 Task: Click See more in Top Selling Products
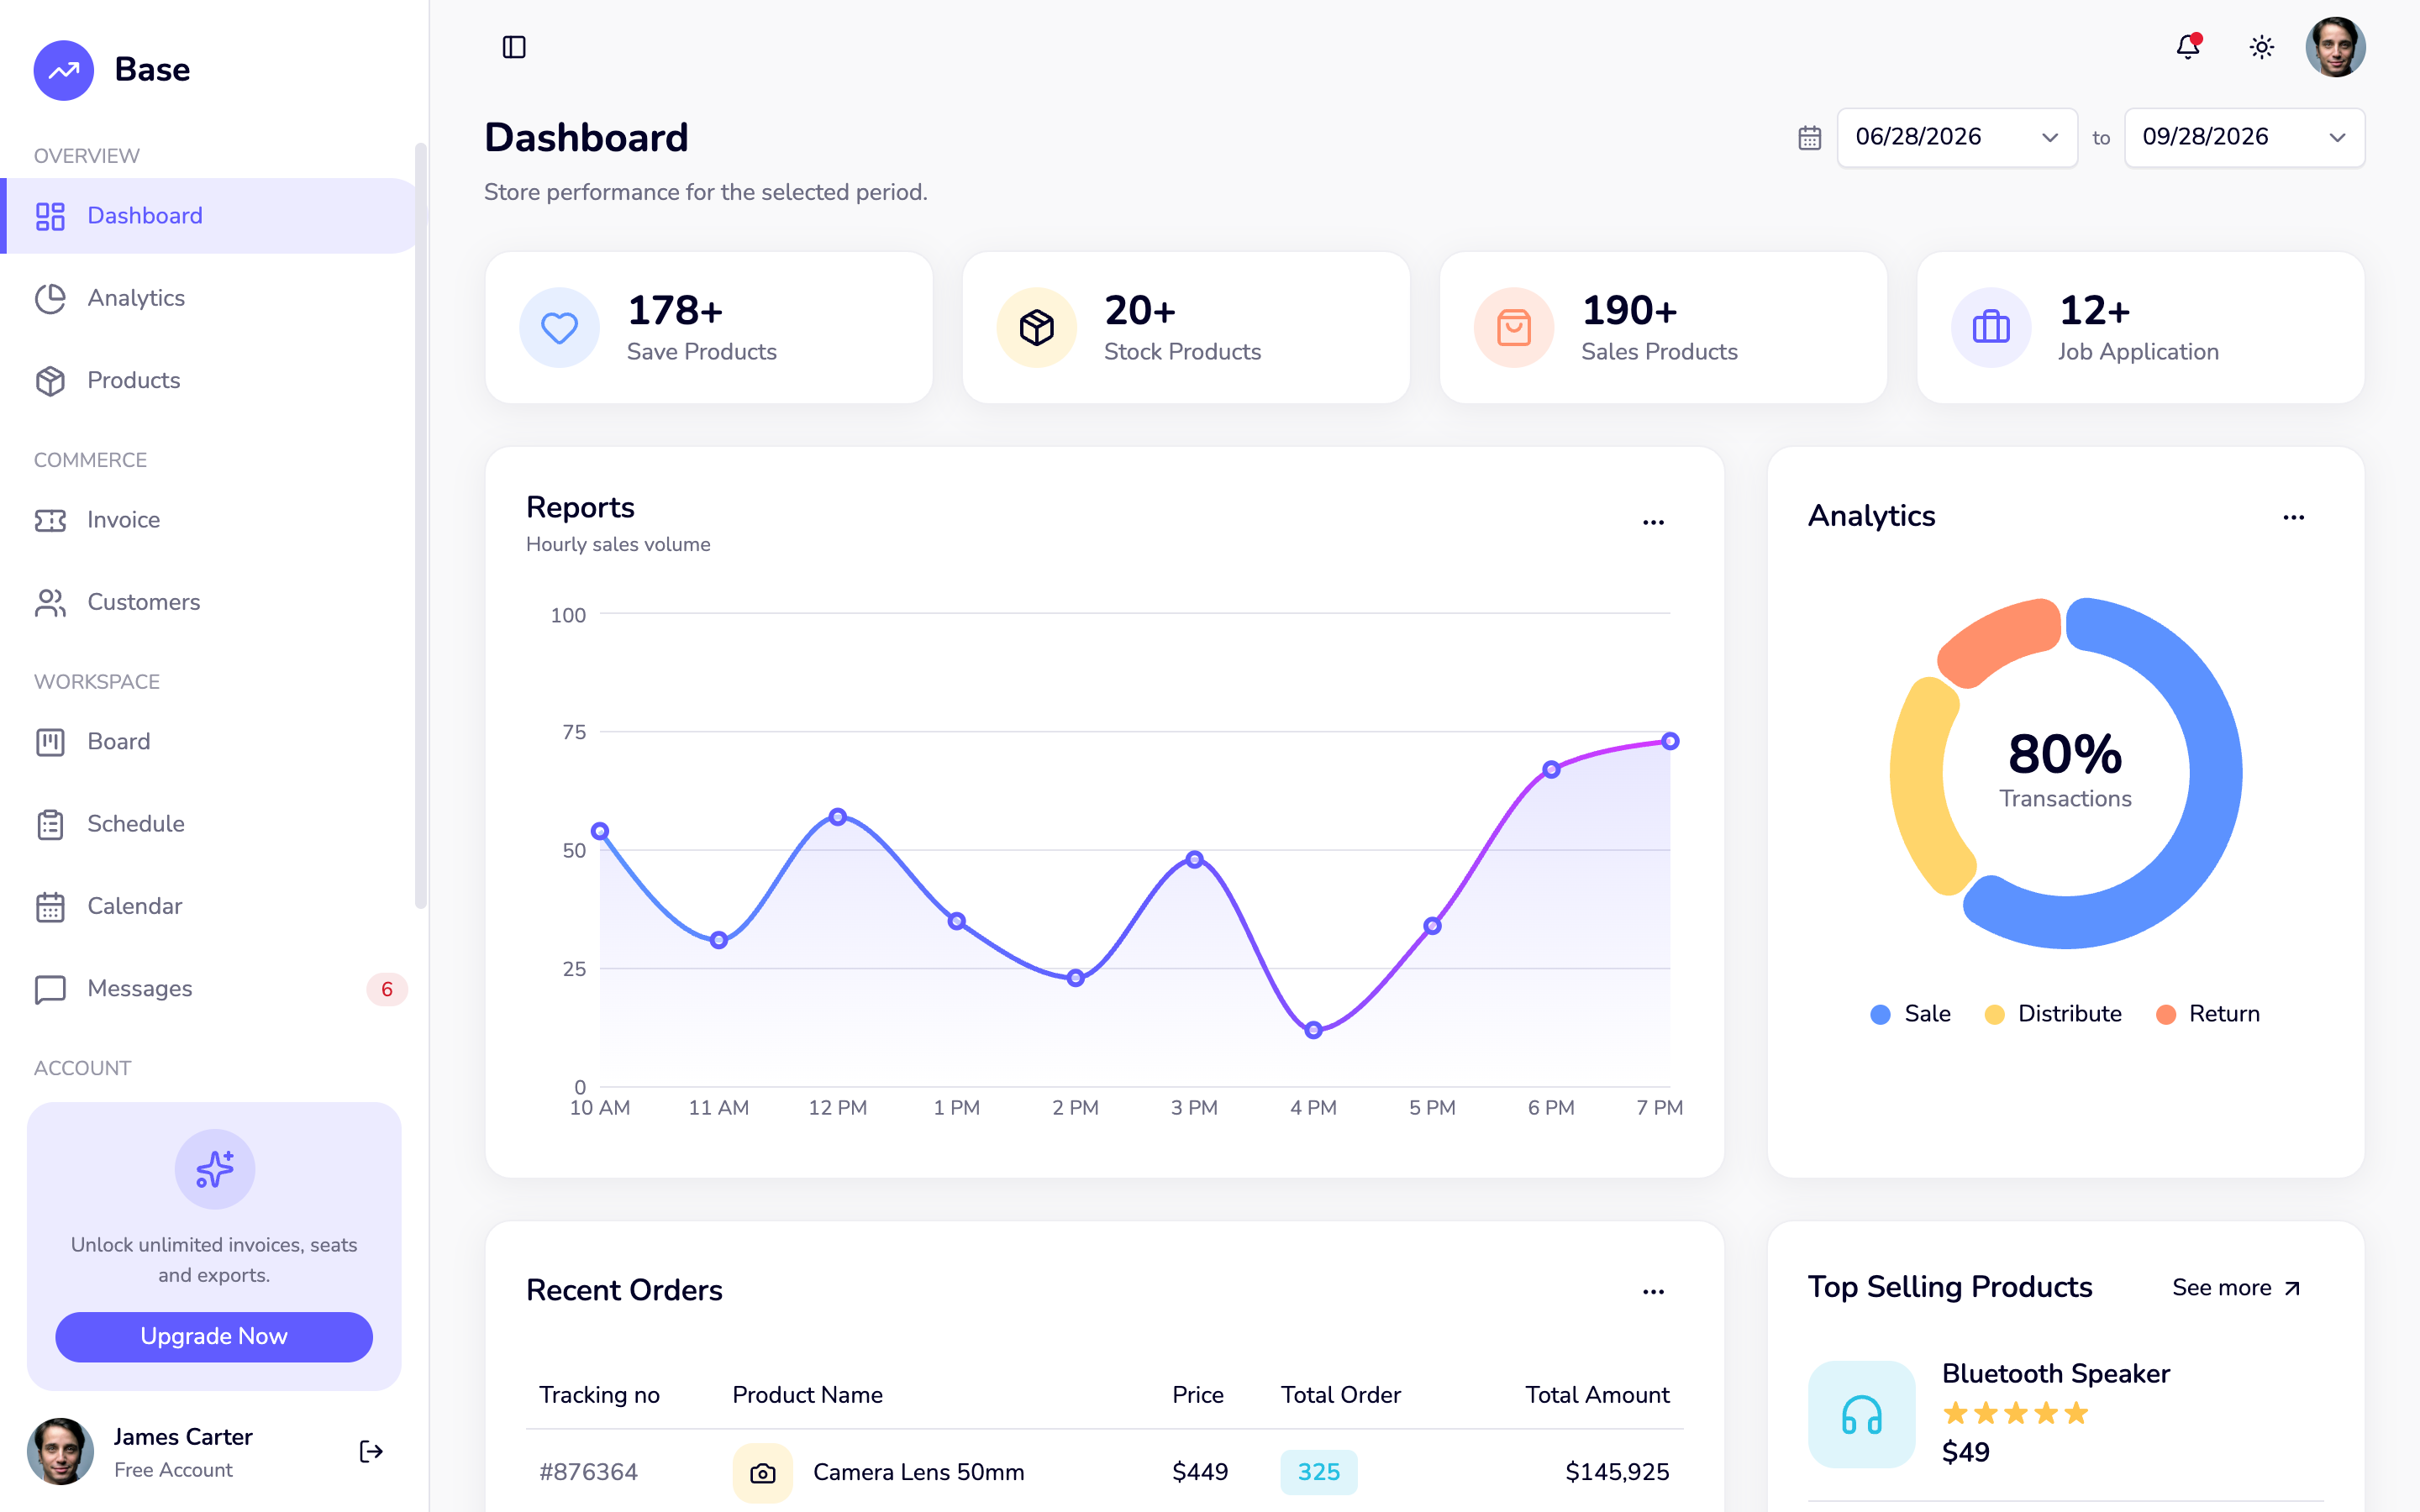point(2236,1288)
